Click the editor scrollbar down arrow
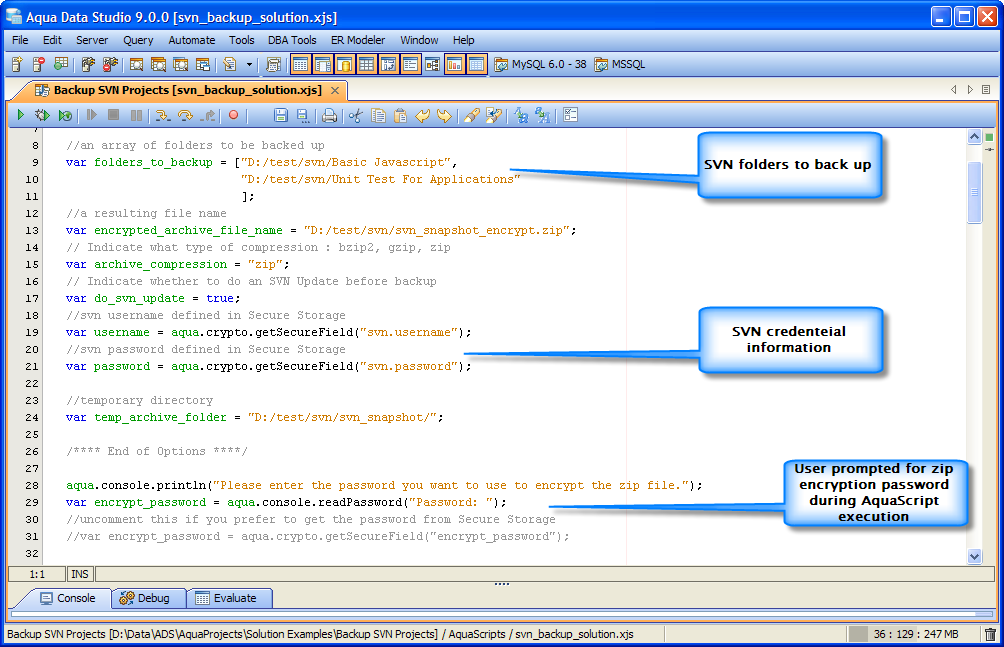1004x647 pixels. point(975,557)
